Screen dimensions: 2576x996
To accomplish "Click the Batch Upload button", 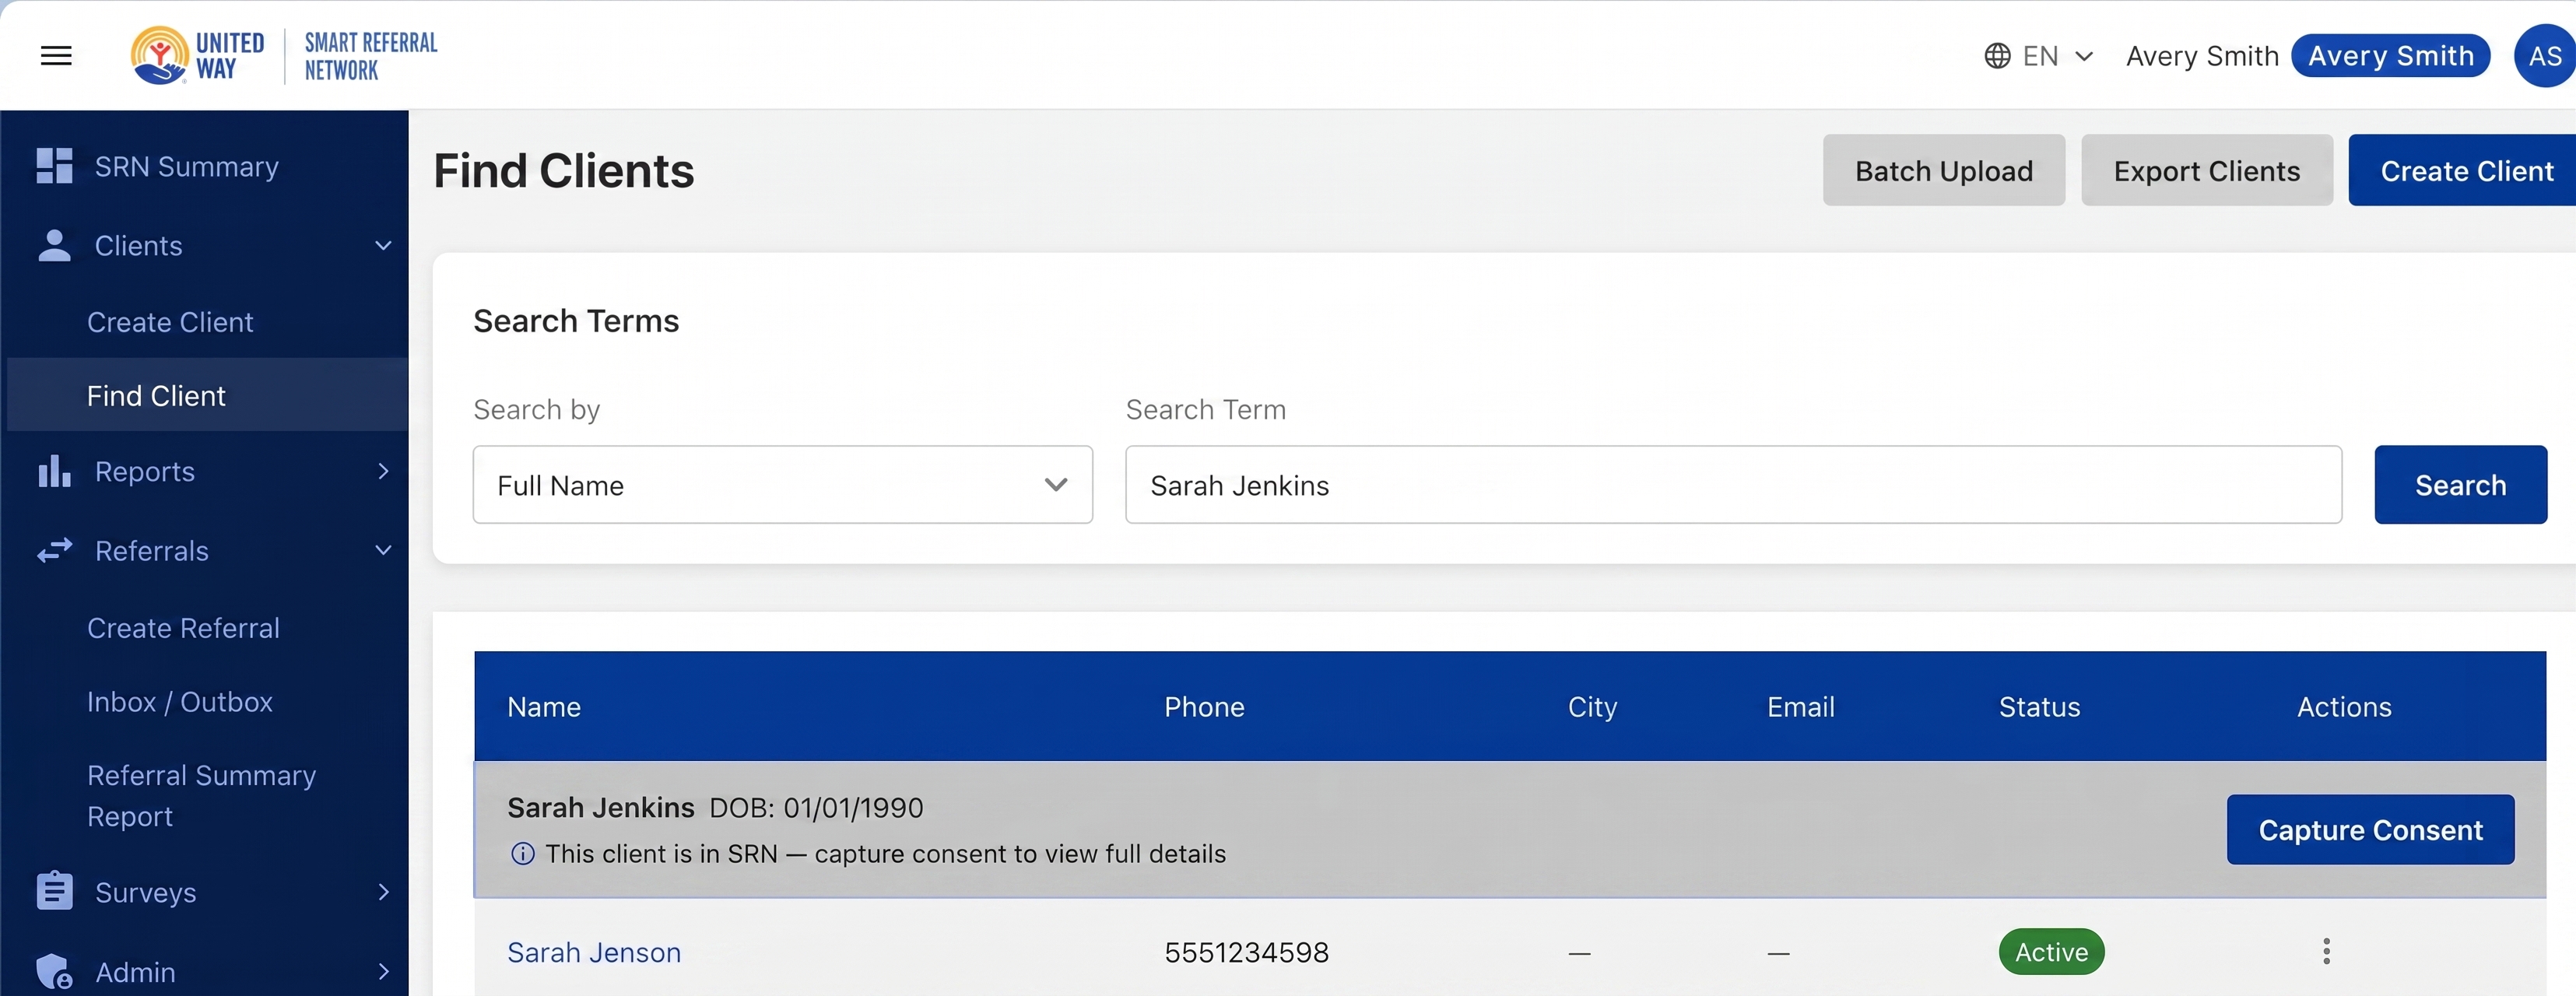I will click(x=1943, y=171).
